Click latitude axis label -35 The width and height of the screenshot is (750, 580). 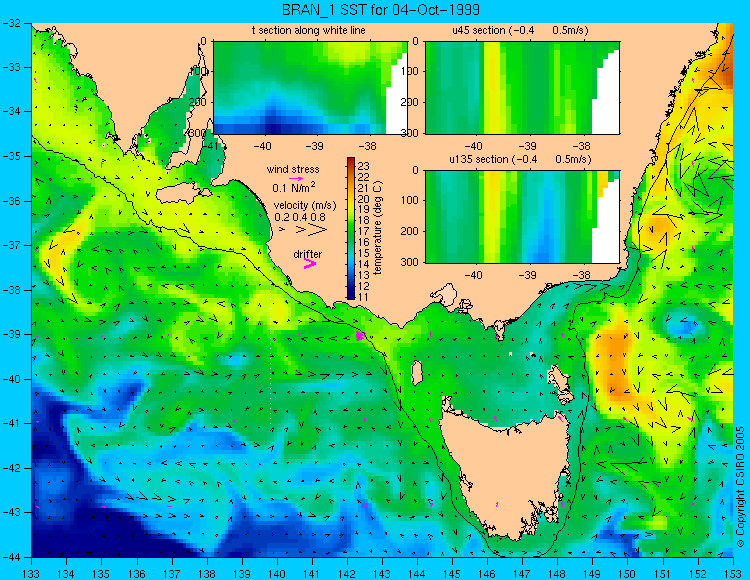point(11,156)
